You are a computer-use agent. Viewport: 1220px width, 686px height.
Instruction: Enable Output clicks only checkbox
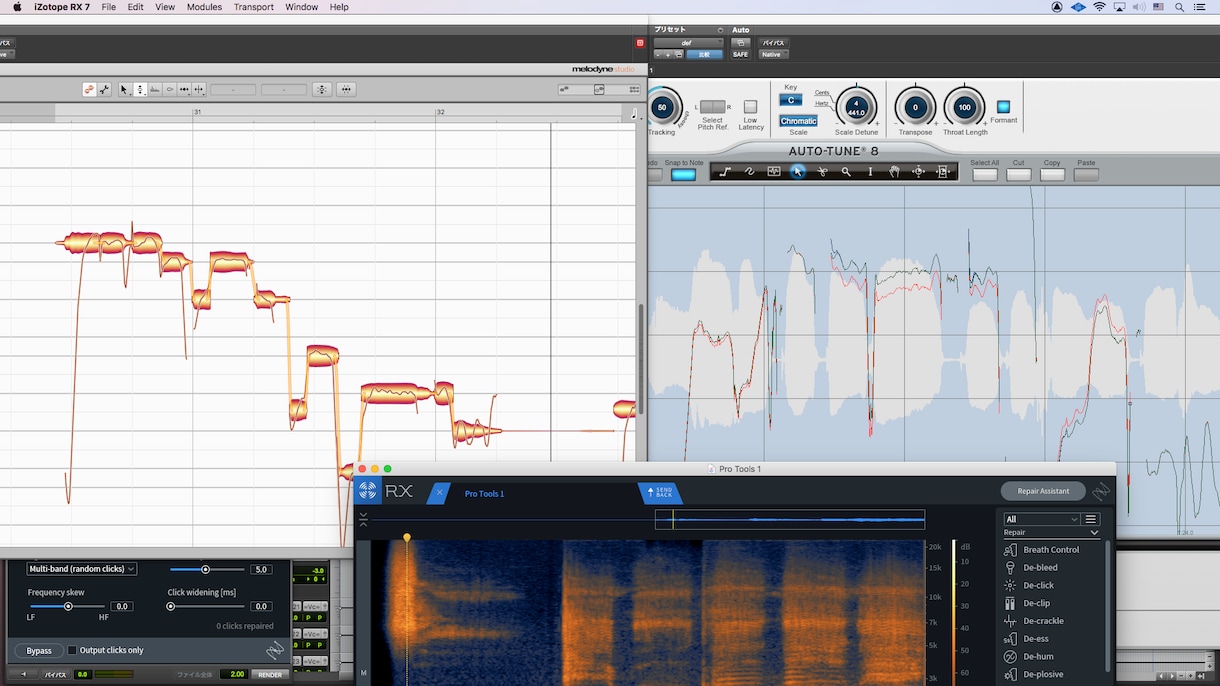click(72, 650)
